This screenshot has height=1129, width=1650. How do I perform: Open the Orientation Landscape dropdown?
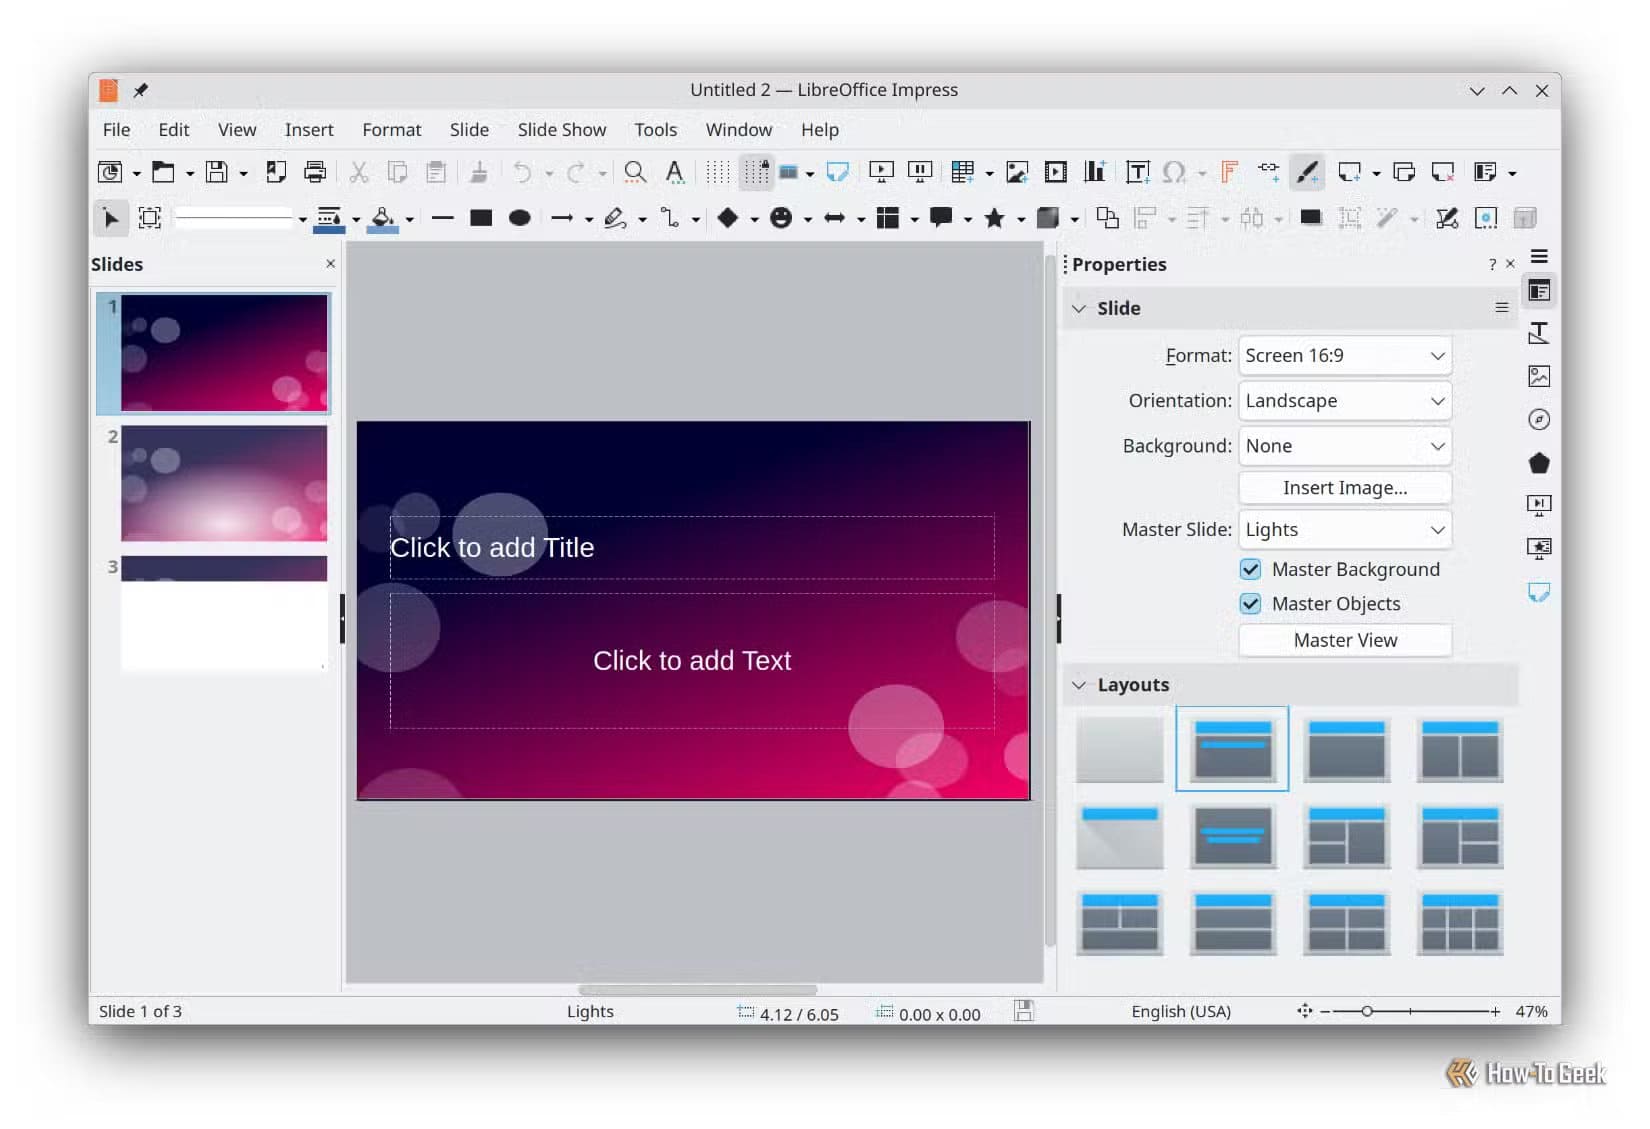click(x=1345, y=400)
